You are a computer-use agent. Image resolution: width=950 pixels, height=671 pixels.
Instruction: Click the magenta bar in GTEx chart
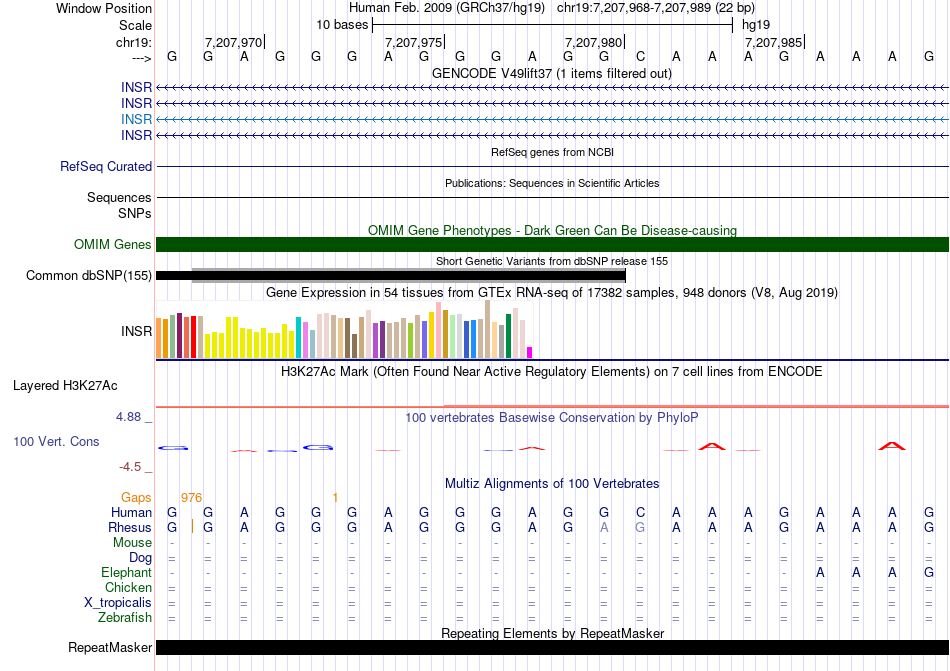pyautogui.click(x=530, y=351)
